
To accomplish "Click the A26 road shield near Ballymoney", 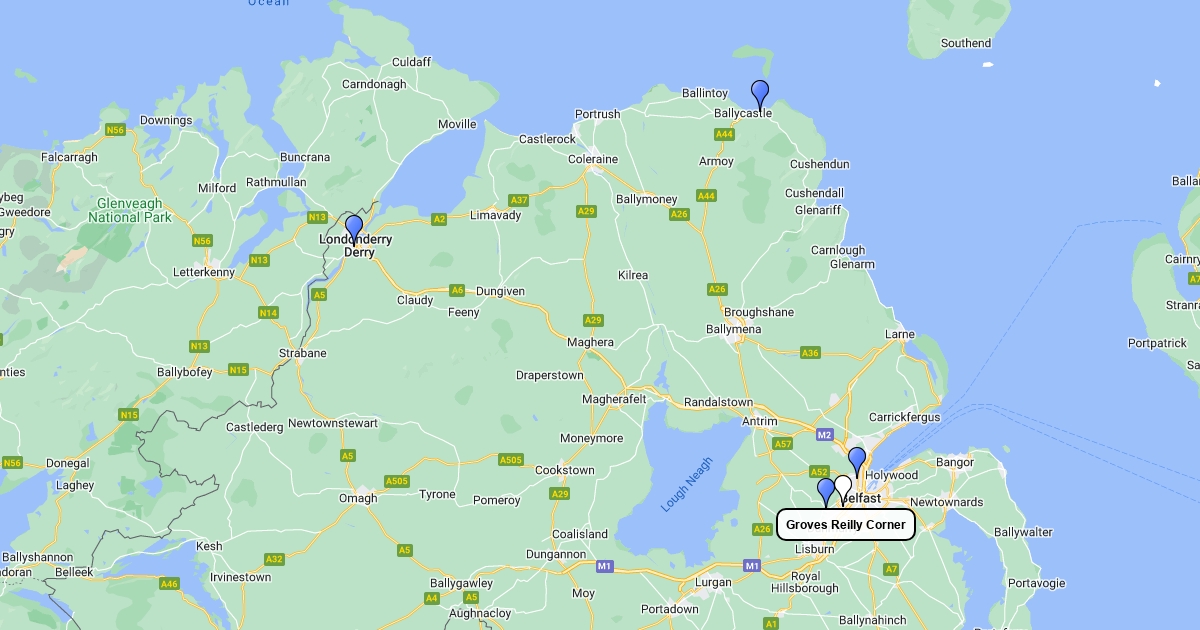I will coord(680,214).
